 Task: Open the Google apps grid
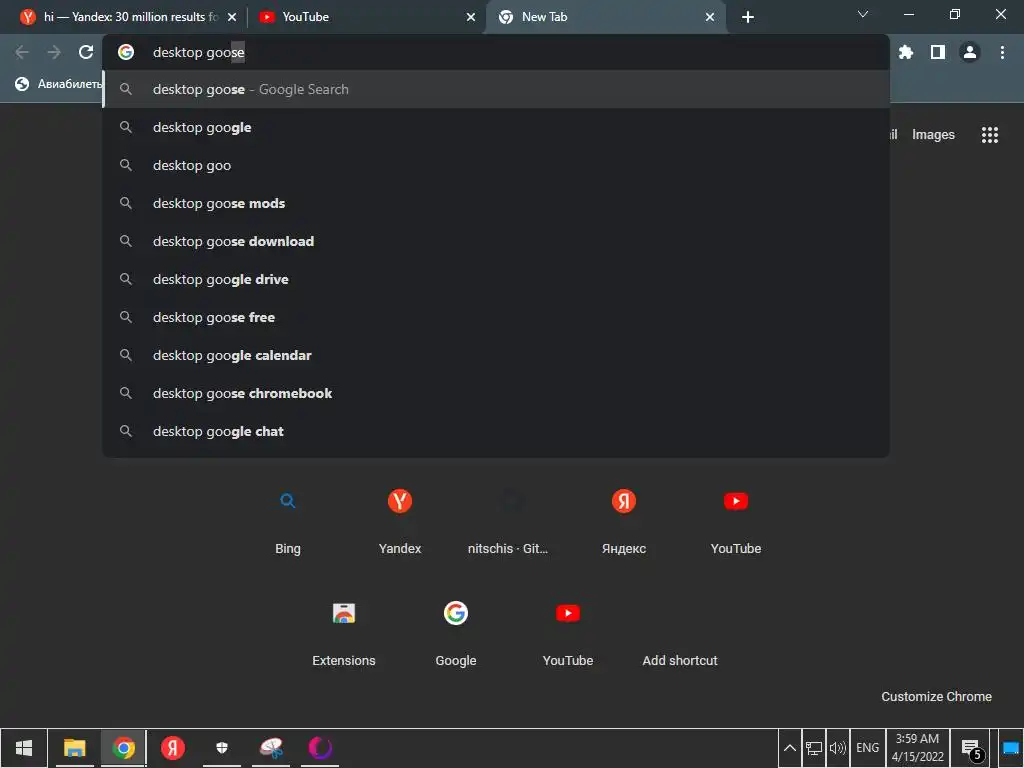pyautogui.click(x=989, y=135)
